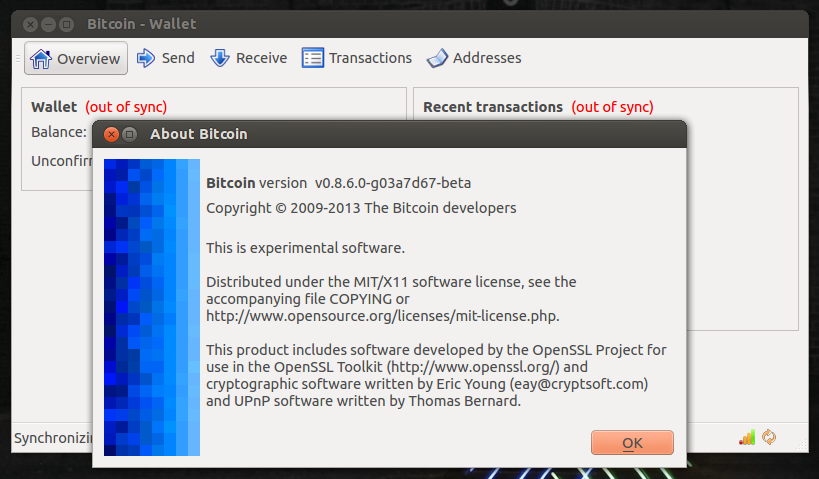This screenshot has width=819, height=479.
Task: Click the MIT license URL text
Action: [382, 316]
